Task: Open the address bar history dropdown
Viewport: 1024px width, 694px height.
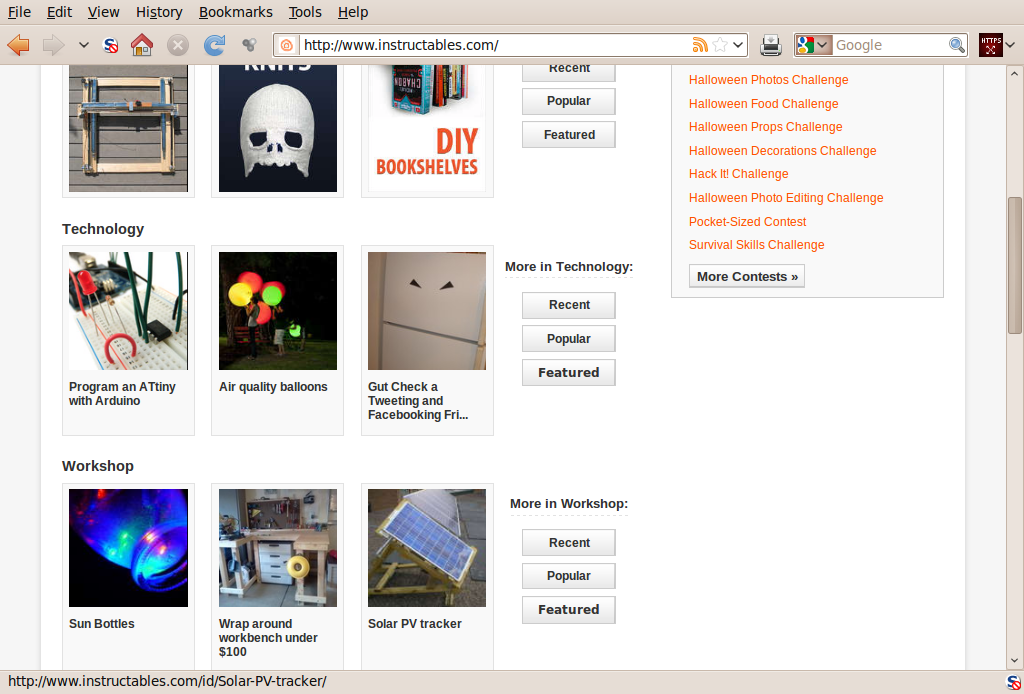Action: tap(737, 45)
